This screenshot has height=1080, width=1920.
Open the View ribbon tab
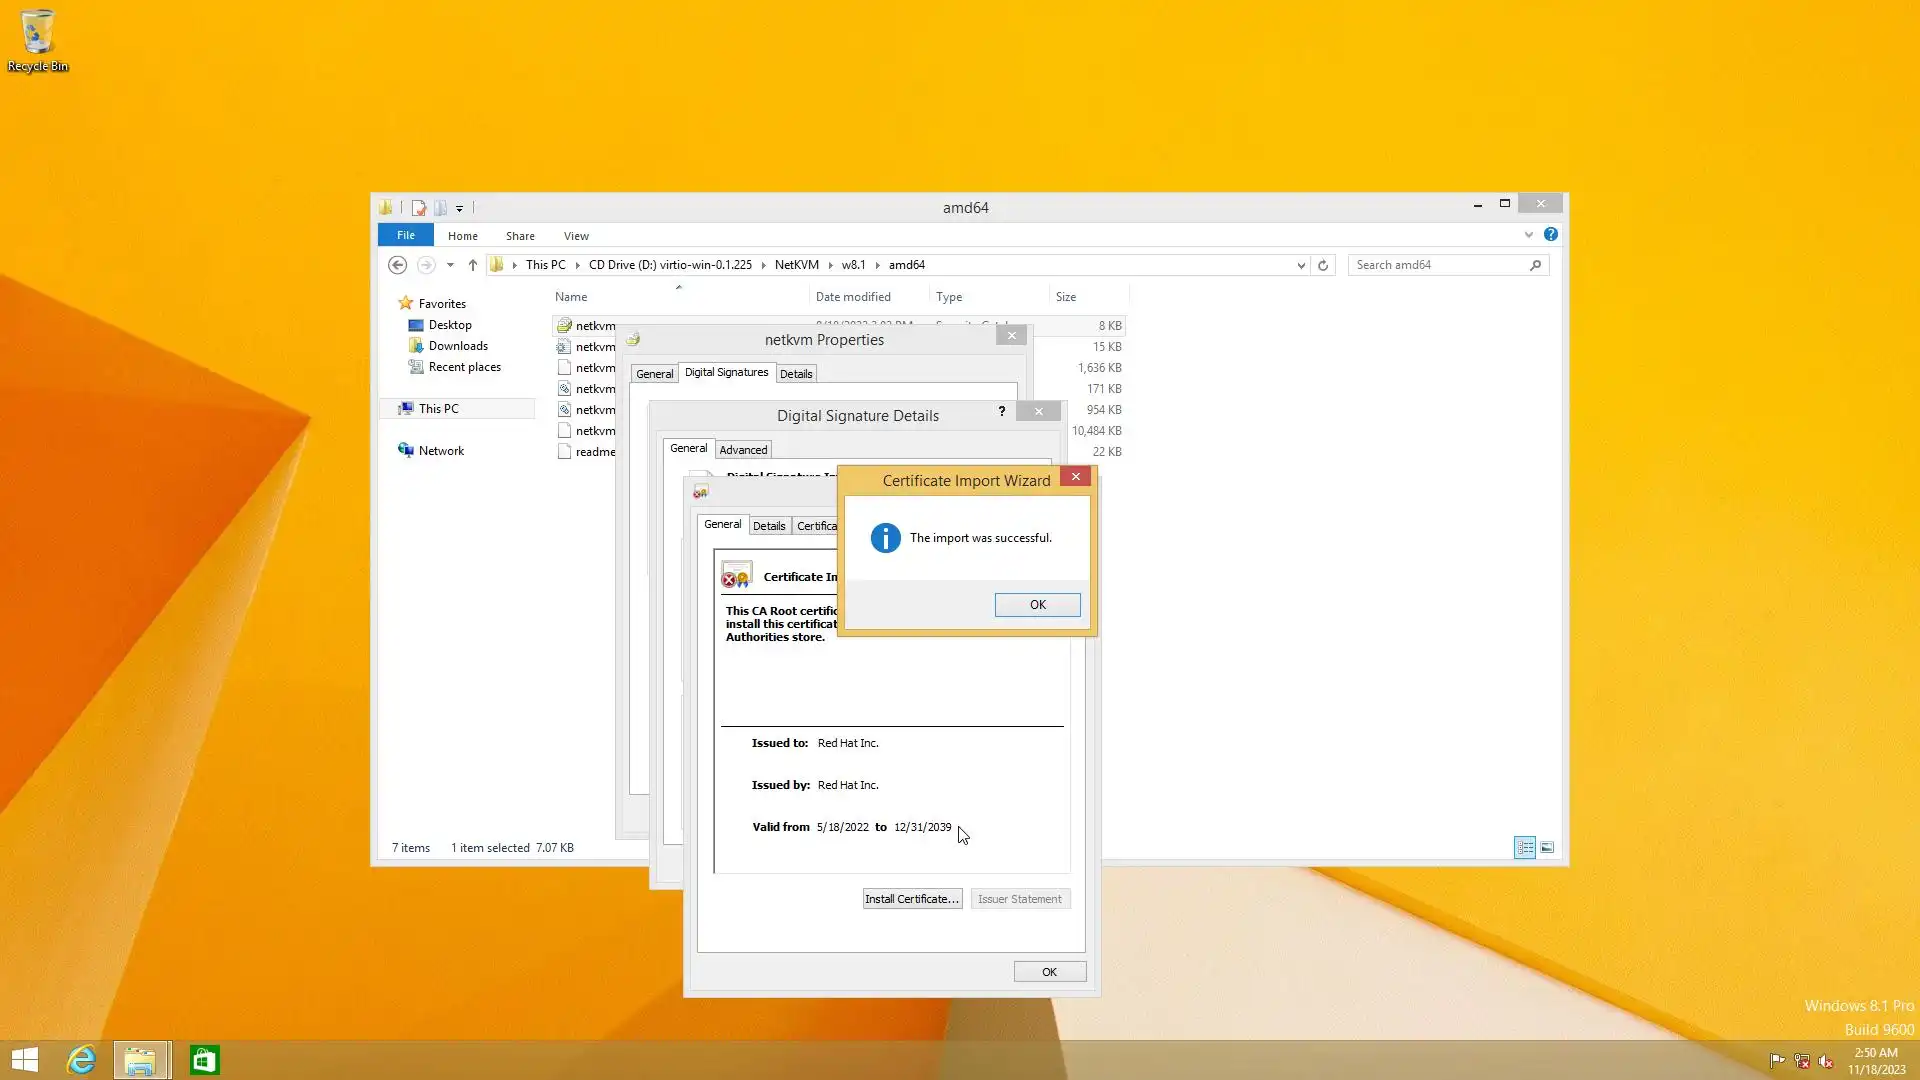(x=576, y=236)
